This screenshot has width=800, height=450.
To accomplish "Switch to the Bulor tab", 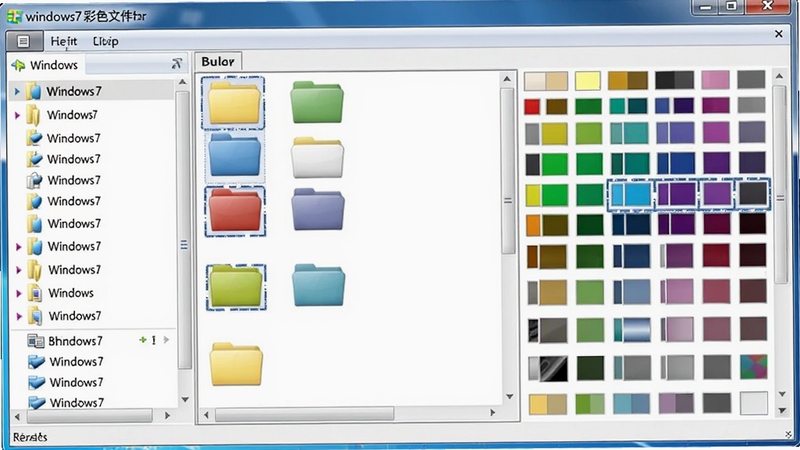I will (x=218, y=61).
